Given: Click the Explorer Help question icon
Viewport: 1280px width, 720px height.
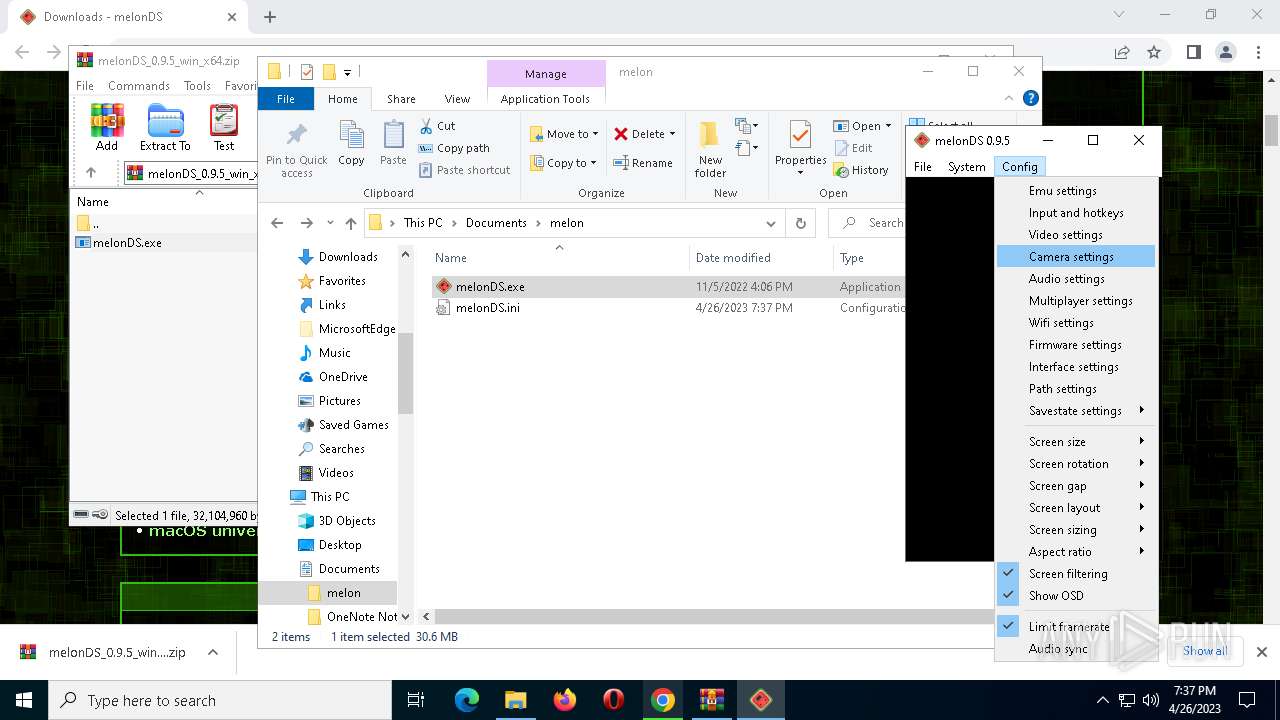Looking at the screenshot, I should (x=1031, y=98).
